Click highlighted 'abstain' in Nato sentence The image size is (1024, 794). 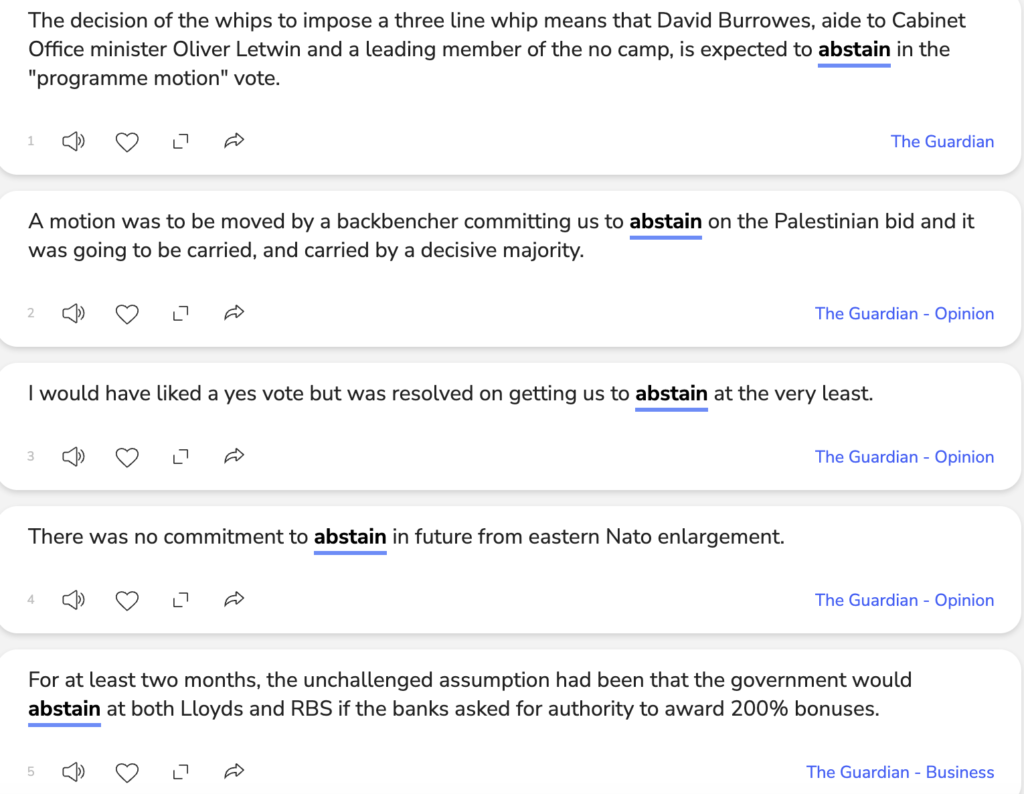tap(350, 537)
